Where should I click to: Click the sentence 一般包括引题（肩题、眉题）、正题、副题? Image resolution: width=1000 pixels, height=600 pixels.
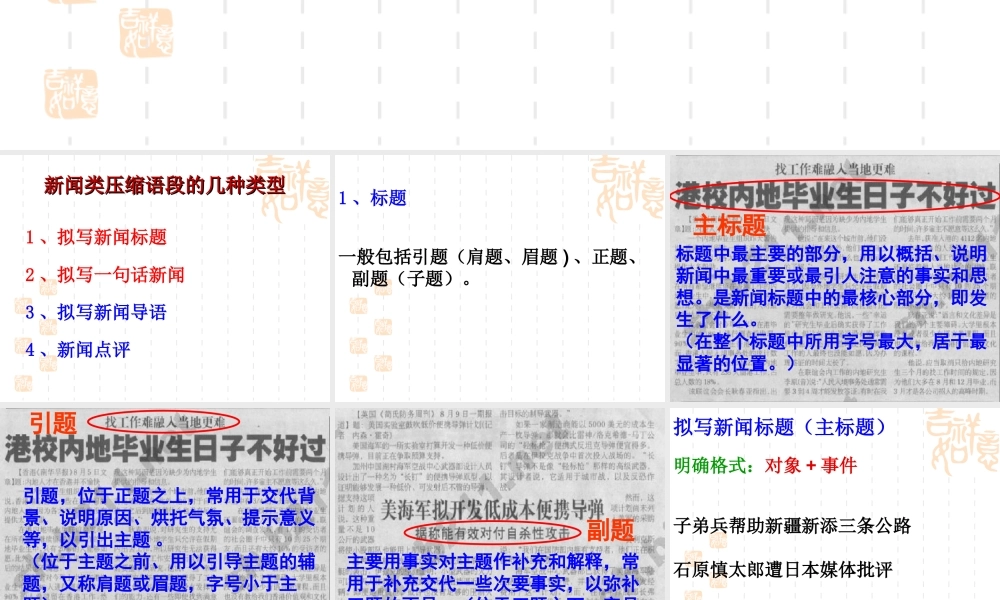pyautogui.click(x=489, y=268)
